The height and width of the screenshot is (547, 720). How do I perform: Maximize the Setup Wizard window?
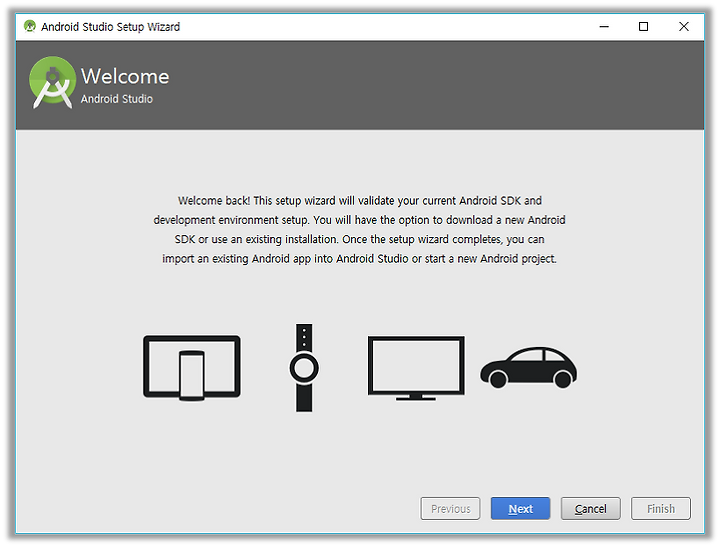click(643, 27)
